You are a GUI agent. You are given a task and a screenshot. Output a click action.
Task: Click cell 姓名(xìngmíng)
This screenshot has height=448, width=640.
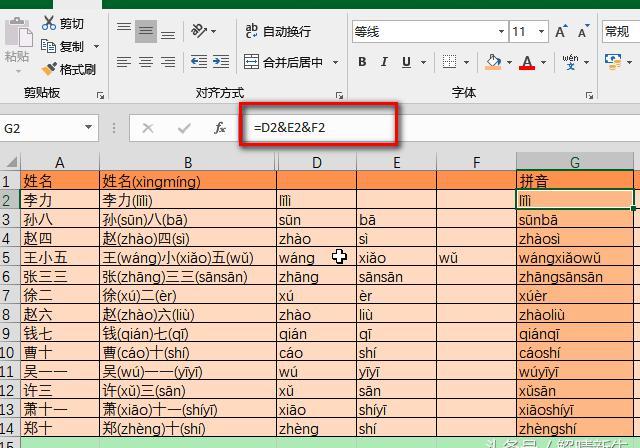pos(188,181)
